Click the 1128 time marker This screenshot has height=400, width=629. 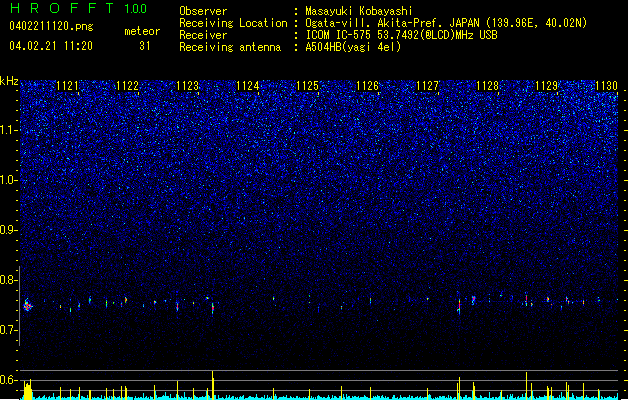tap(487, 86)
